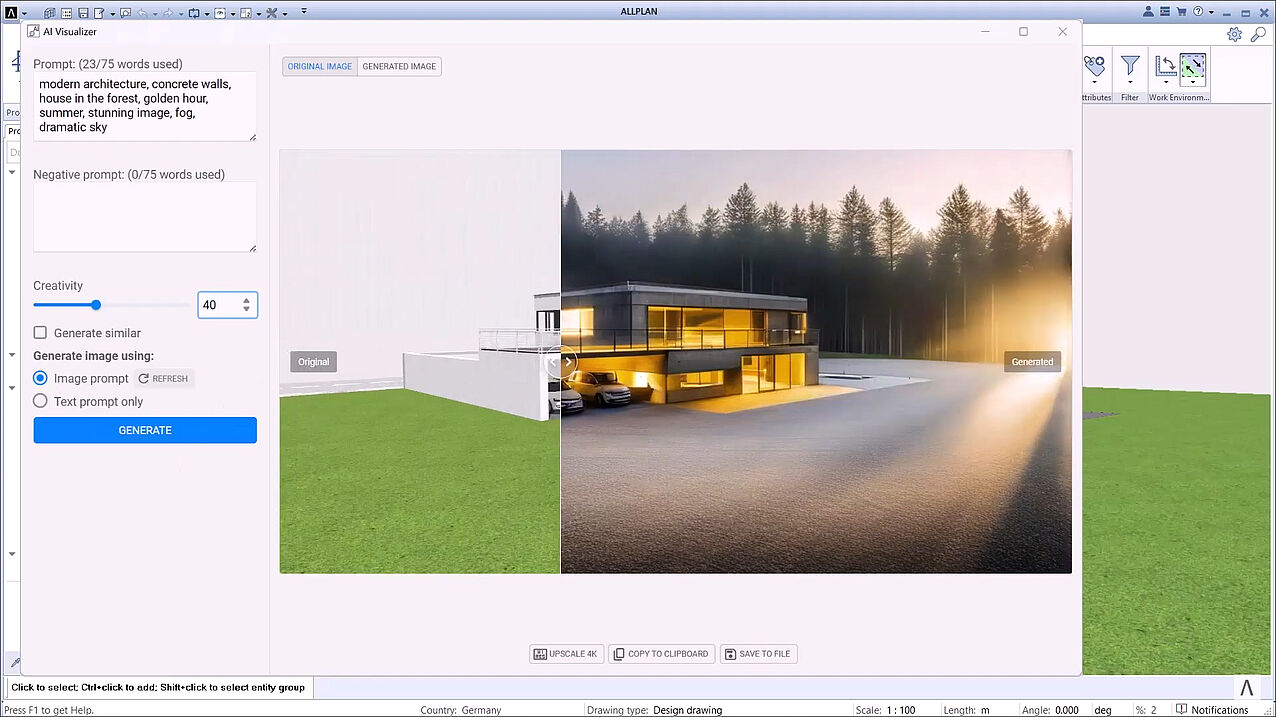The image size is (1276, 717).
Task: Click into the Prompt text area
Action: tap(145, 106)
